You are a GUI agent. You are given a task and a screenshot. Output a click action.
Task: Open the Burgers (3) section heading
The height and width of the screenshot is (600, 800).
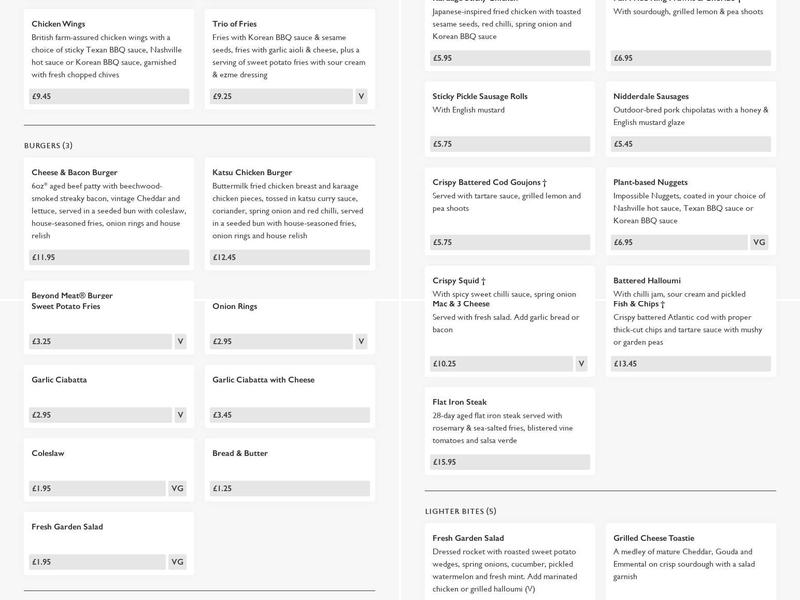click(48, 146)
